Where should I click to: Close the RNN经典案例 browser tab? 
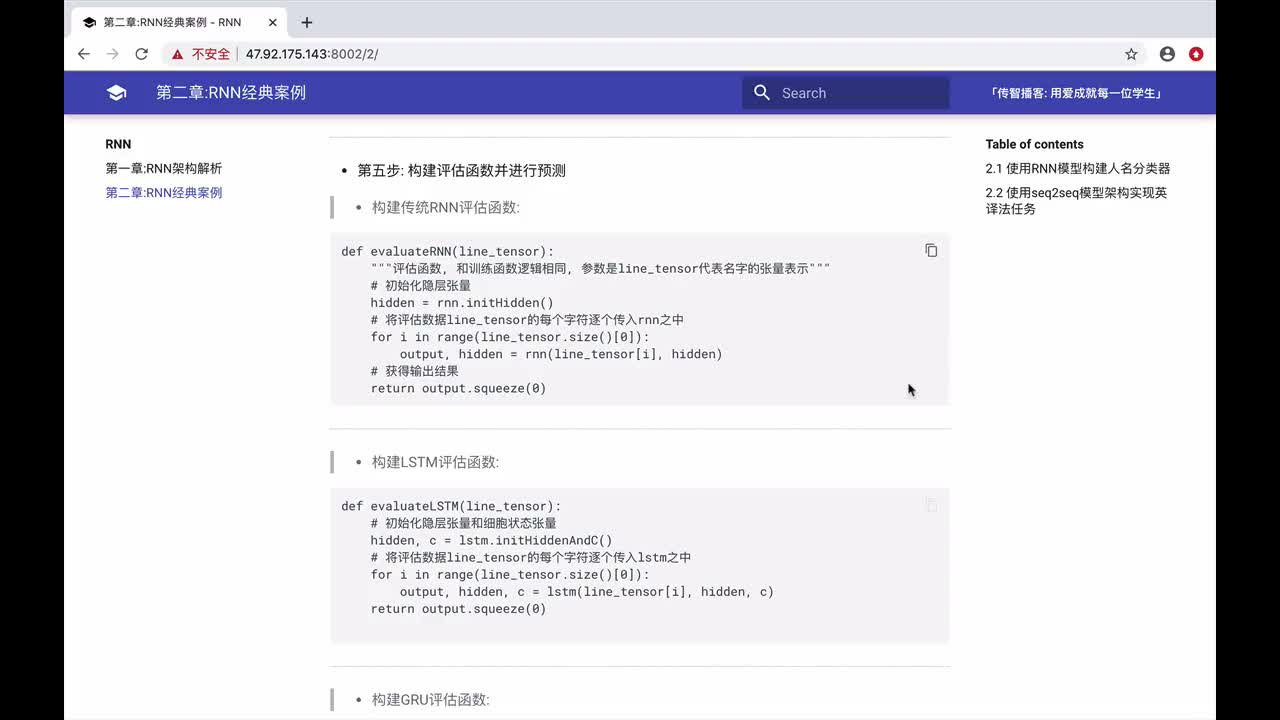(273, 22)
